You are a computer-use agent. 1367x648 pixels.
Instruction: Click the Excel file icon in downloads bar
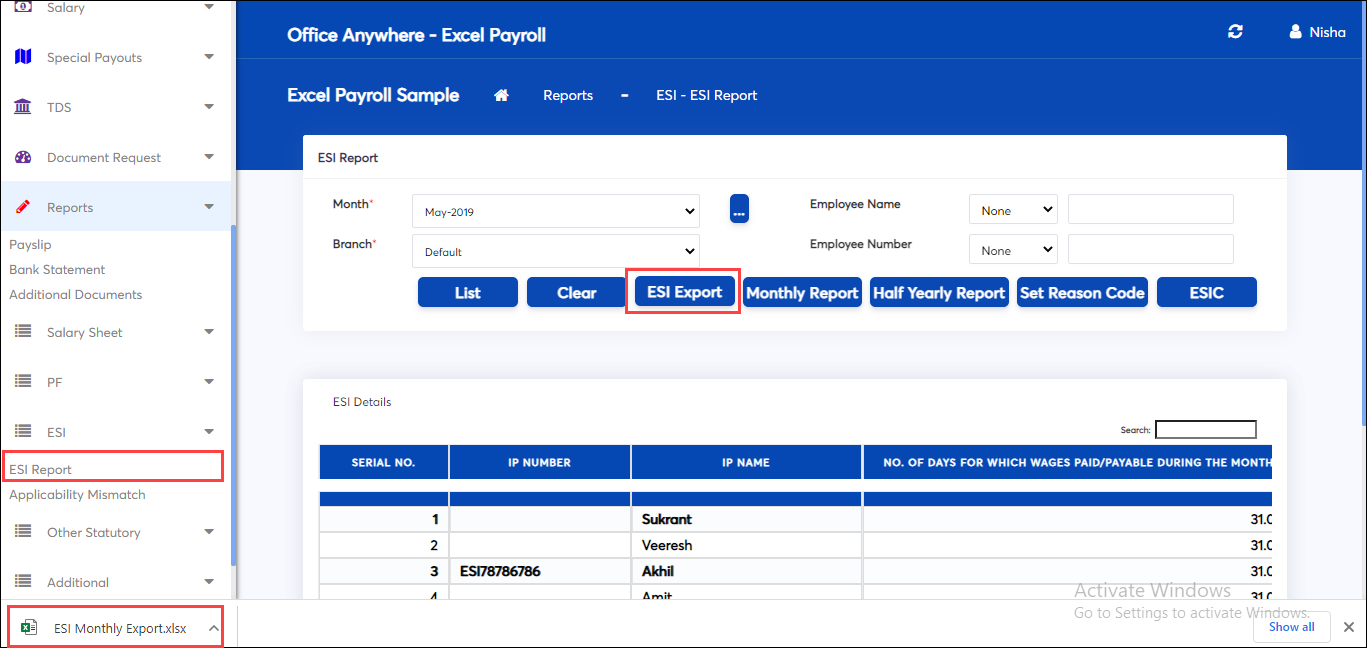coord(29,628)
